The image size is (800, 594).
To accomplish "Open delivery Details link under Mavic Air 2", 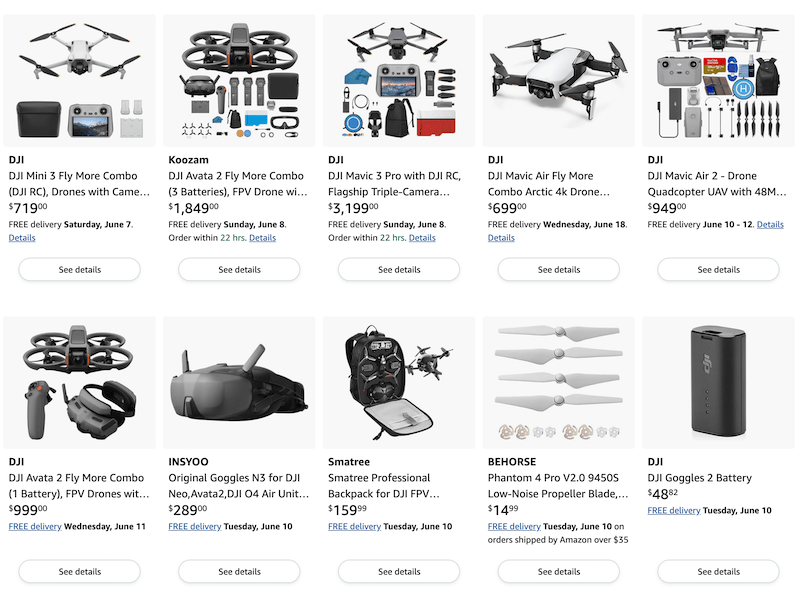I will [x=770, y=225].
